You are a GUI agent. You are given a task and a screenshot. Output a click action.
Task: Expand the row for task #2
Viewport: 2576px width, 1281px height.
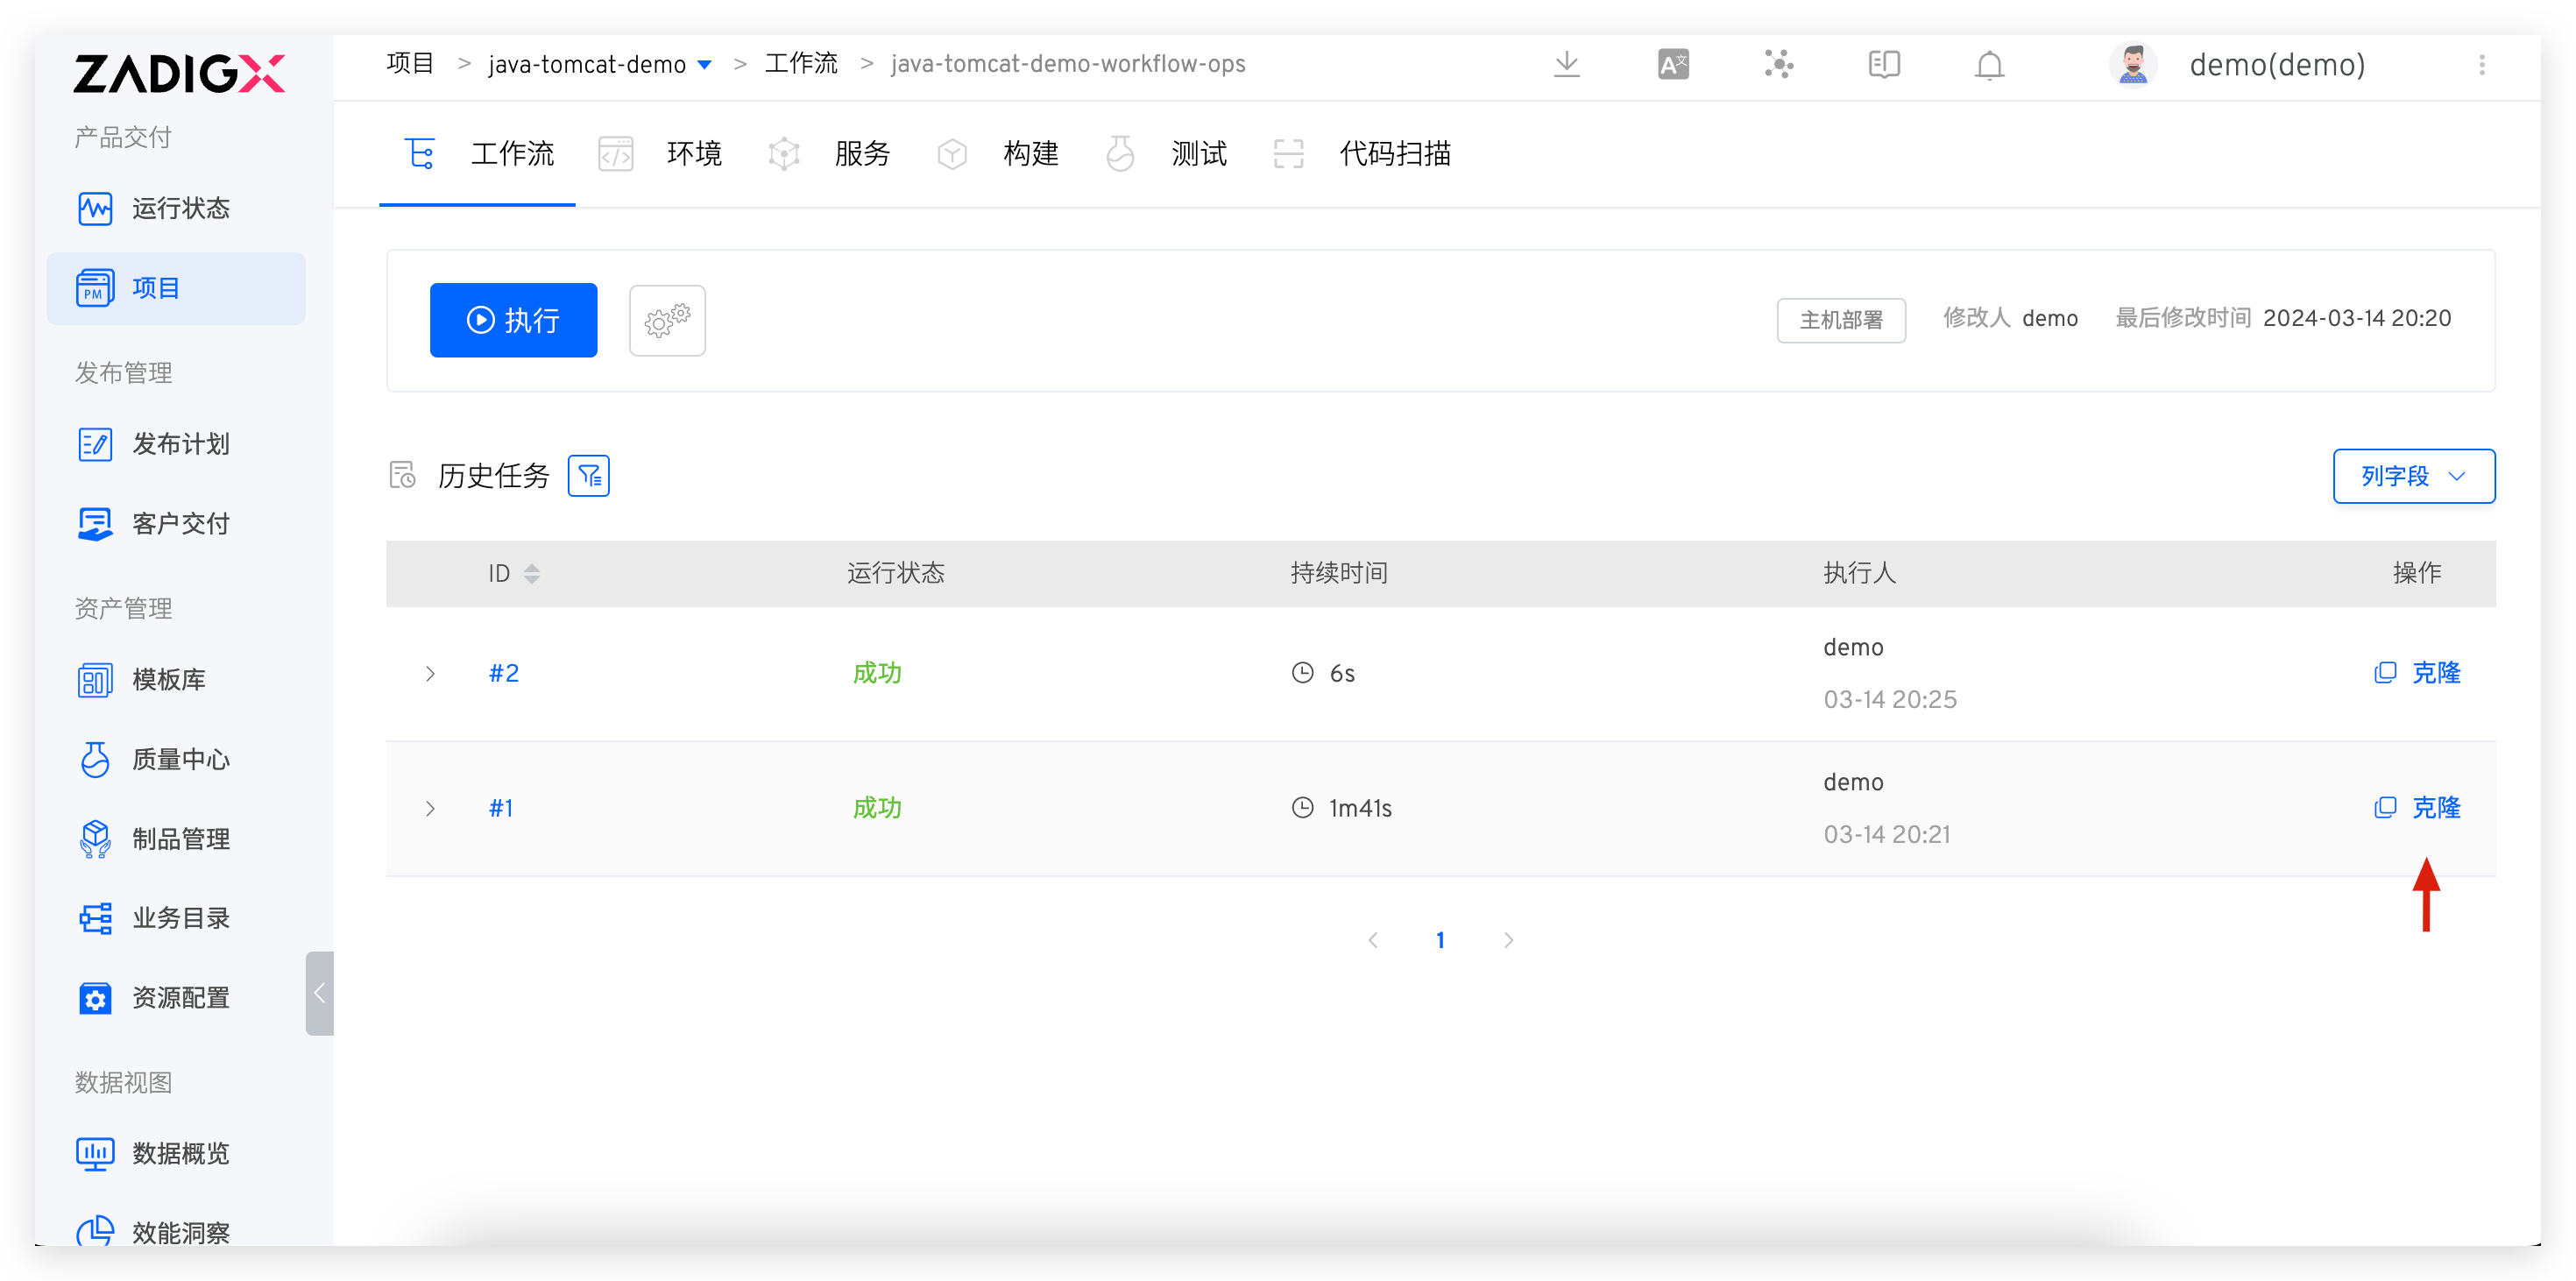(x=430, y=674)
